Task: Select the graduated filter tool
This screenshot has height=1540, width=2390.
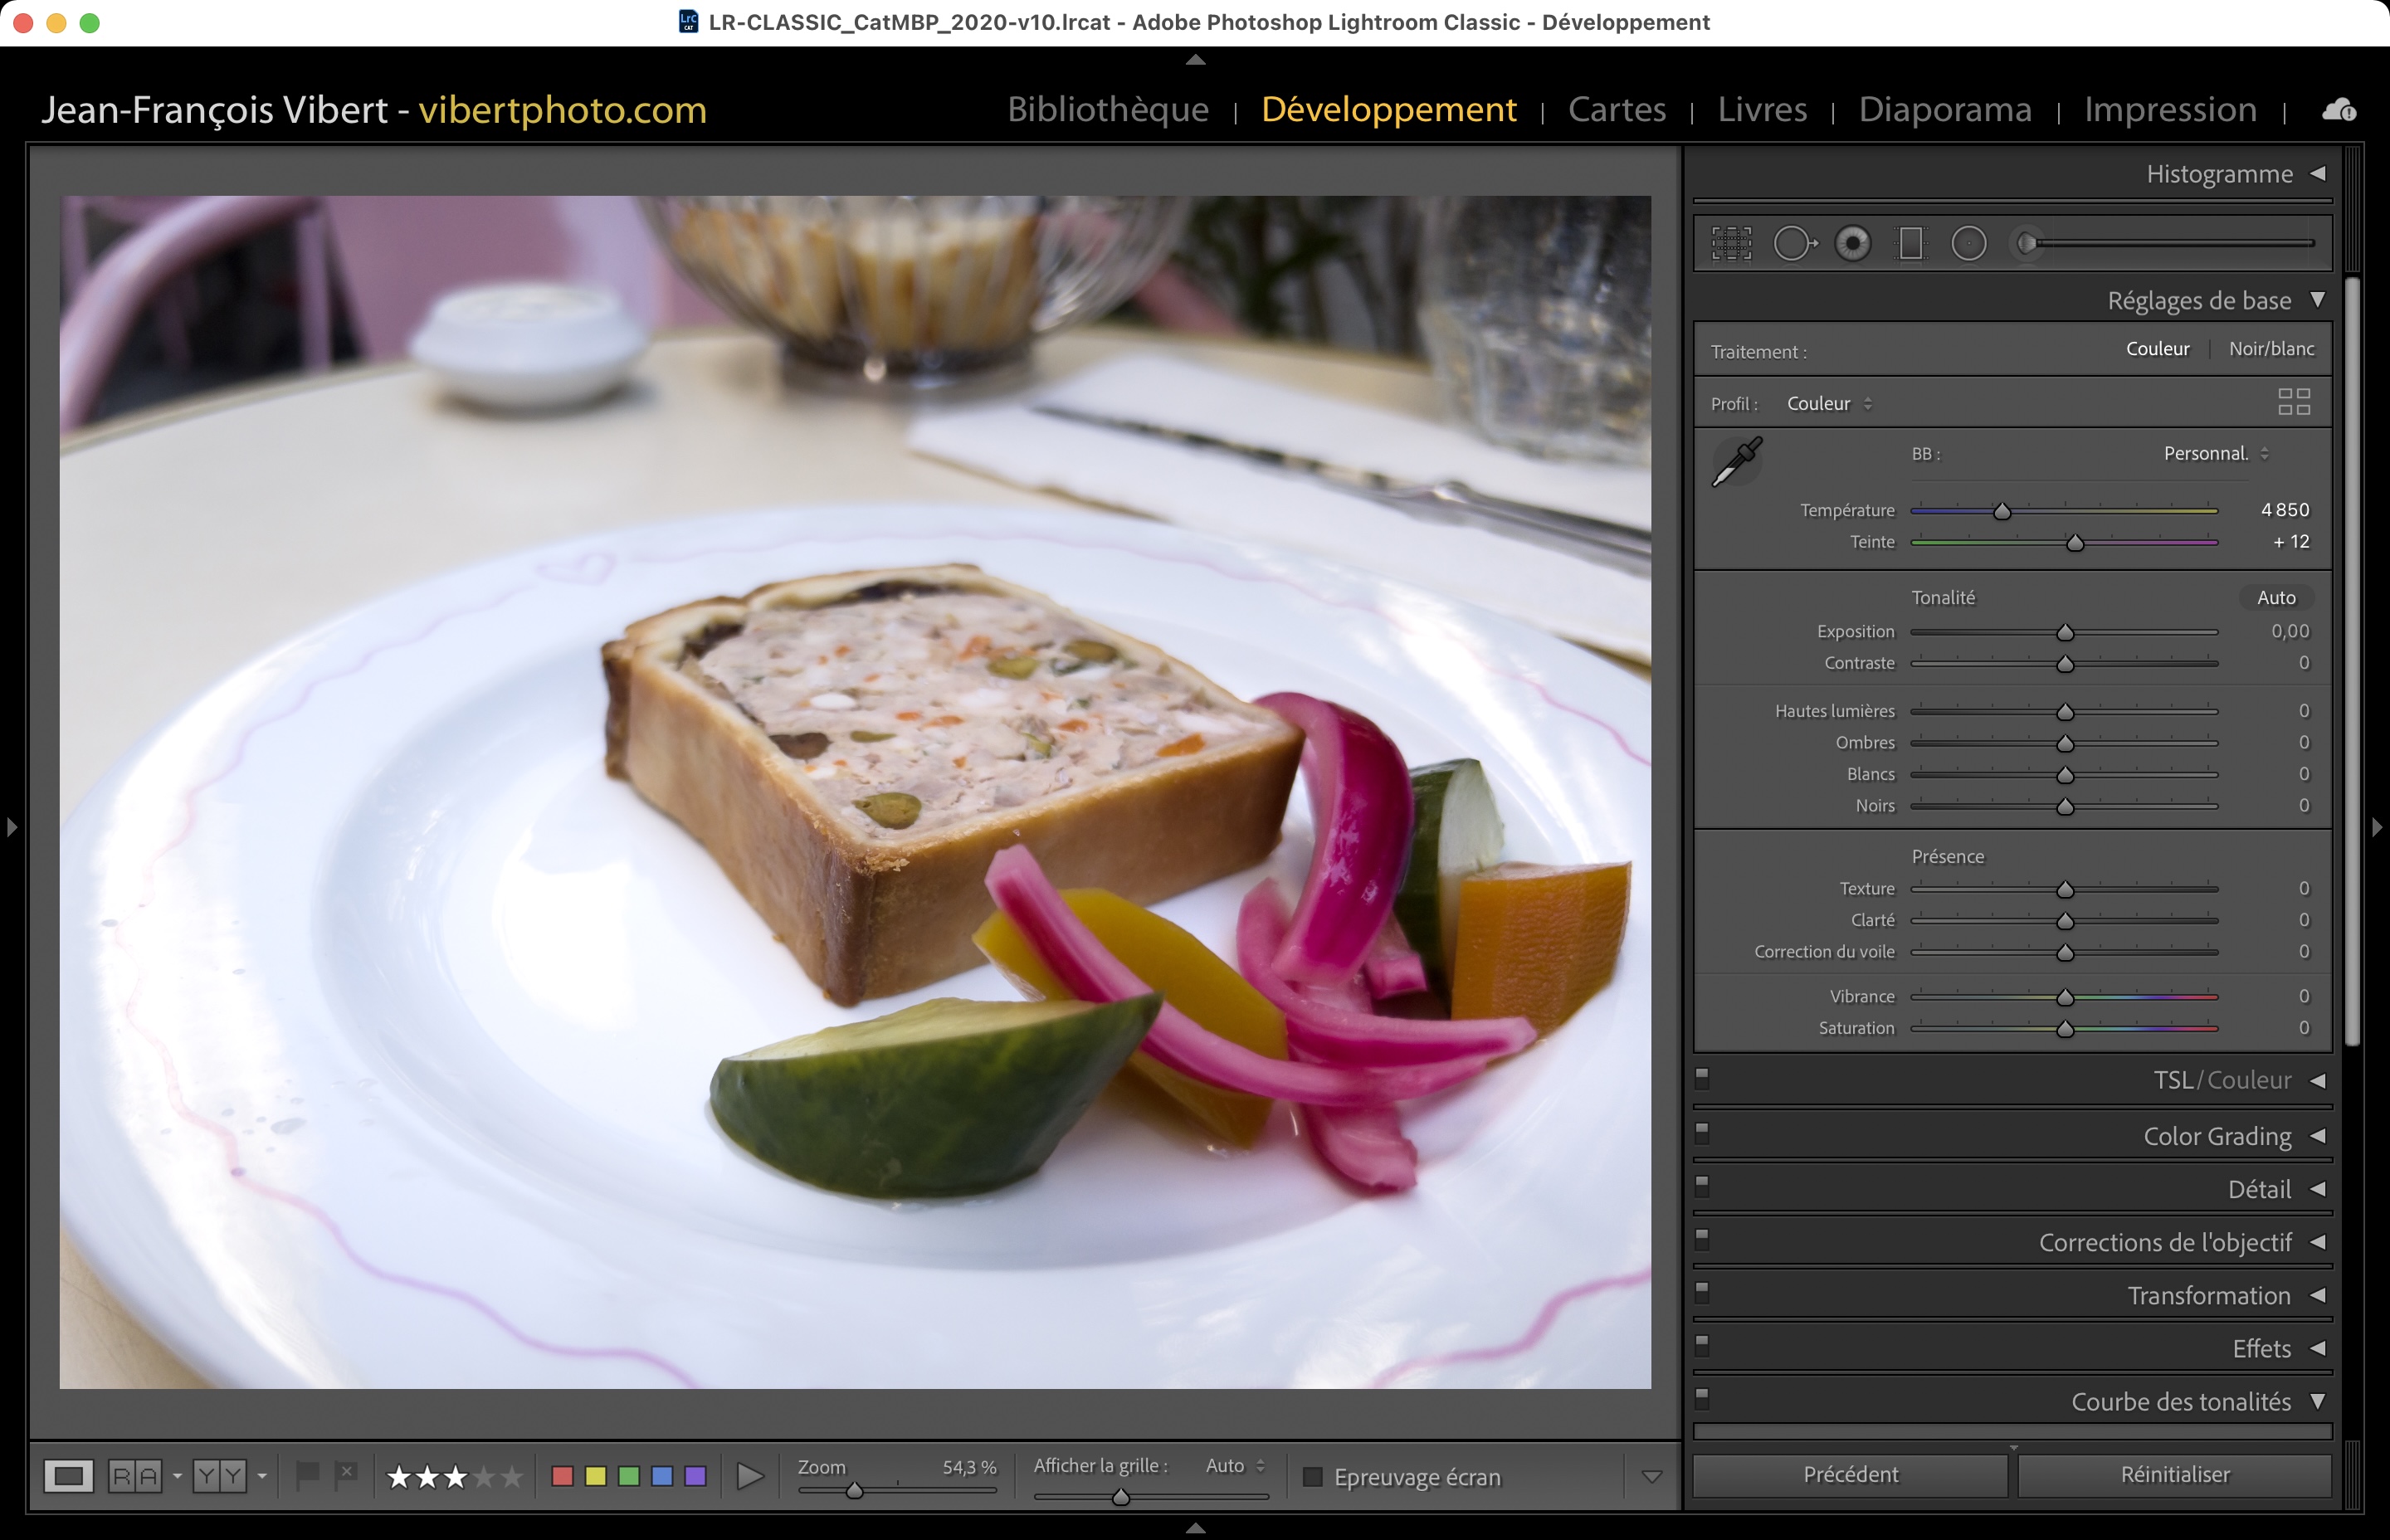Action: coord(1910,243)
